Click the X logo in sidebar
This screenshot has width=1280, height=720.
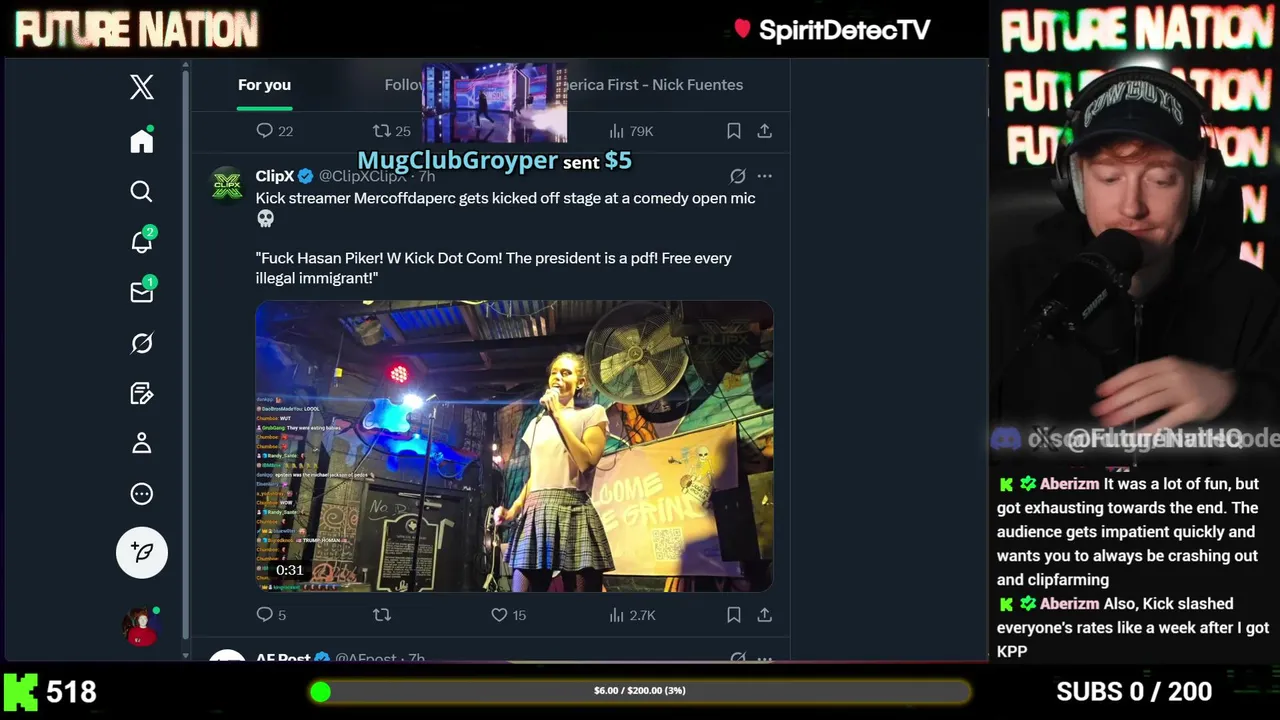click(142, 87)
